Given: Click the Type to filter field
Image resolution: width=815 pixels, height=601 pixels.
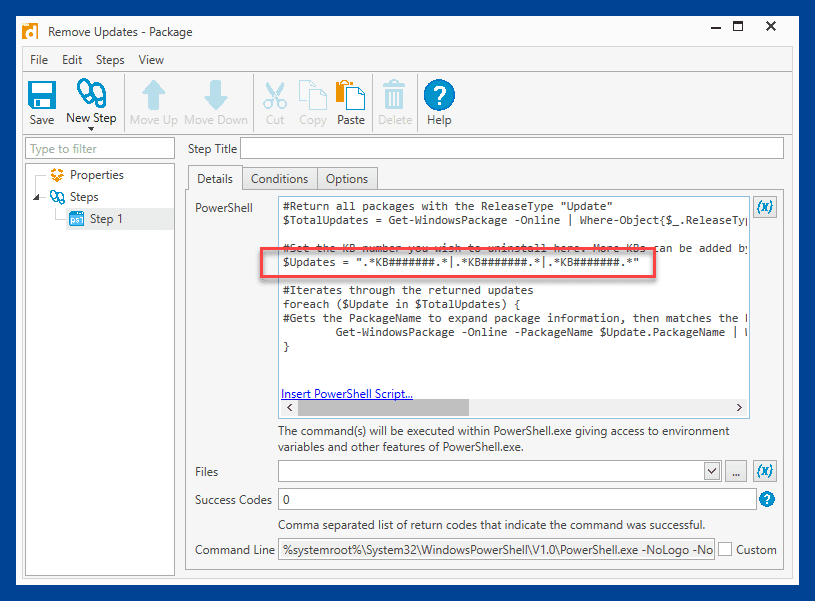Looking at the screenshot, I should (x=100, y=149).
